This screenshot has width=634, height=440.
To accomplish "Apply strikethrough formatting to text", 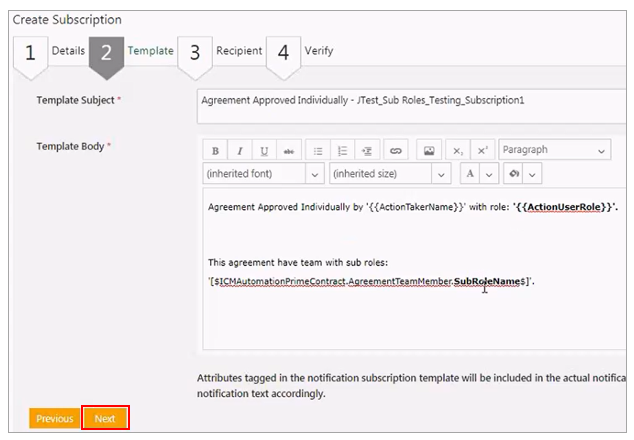I will tap(289, 151).
